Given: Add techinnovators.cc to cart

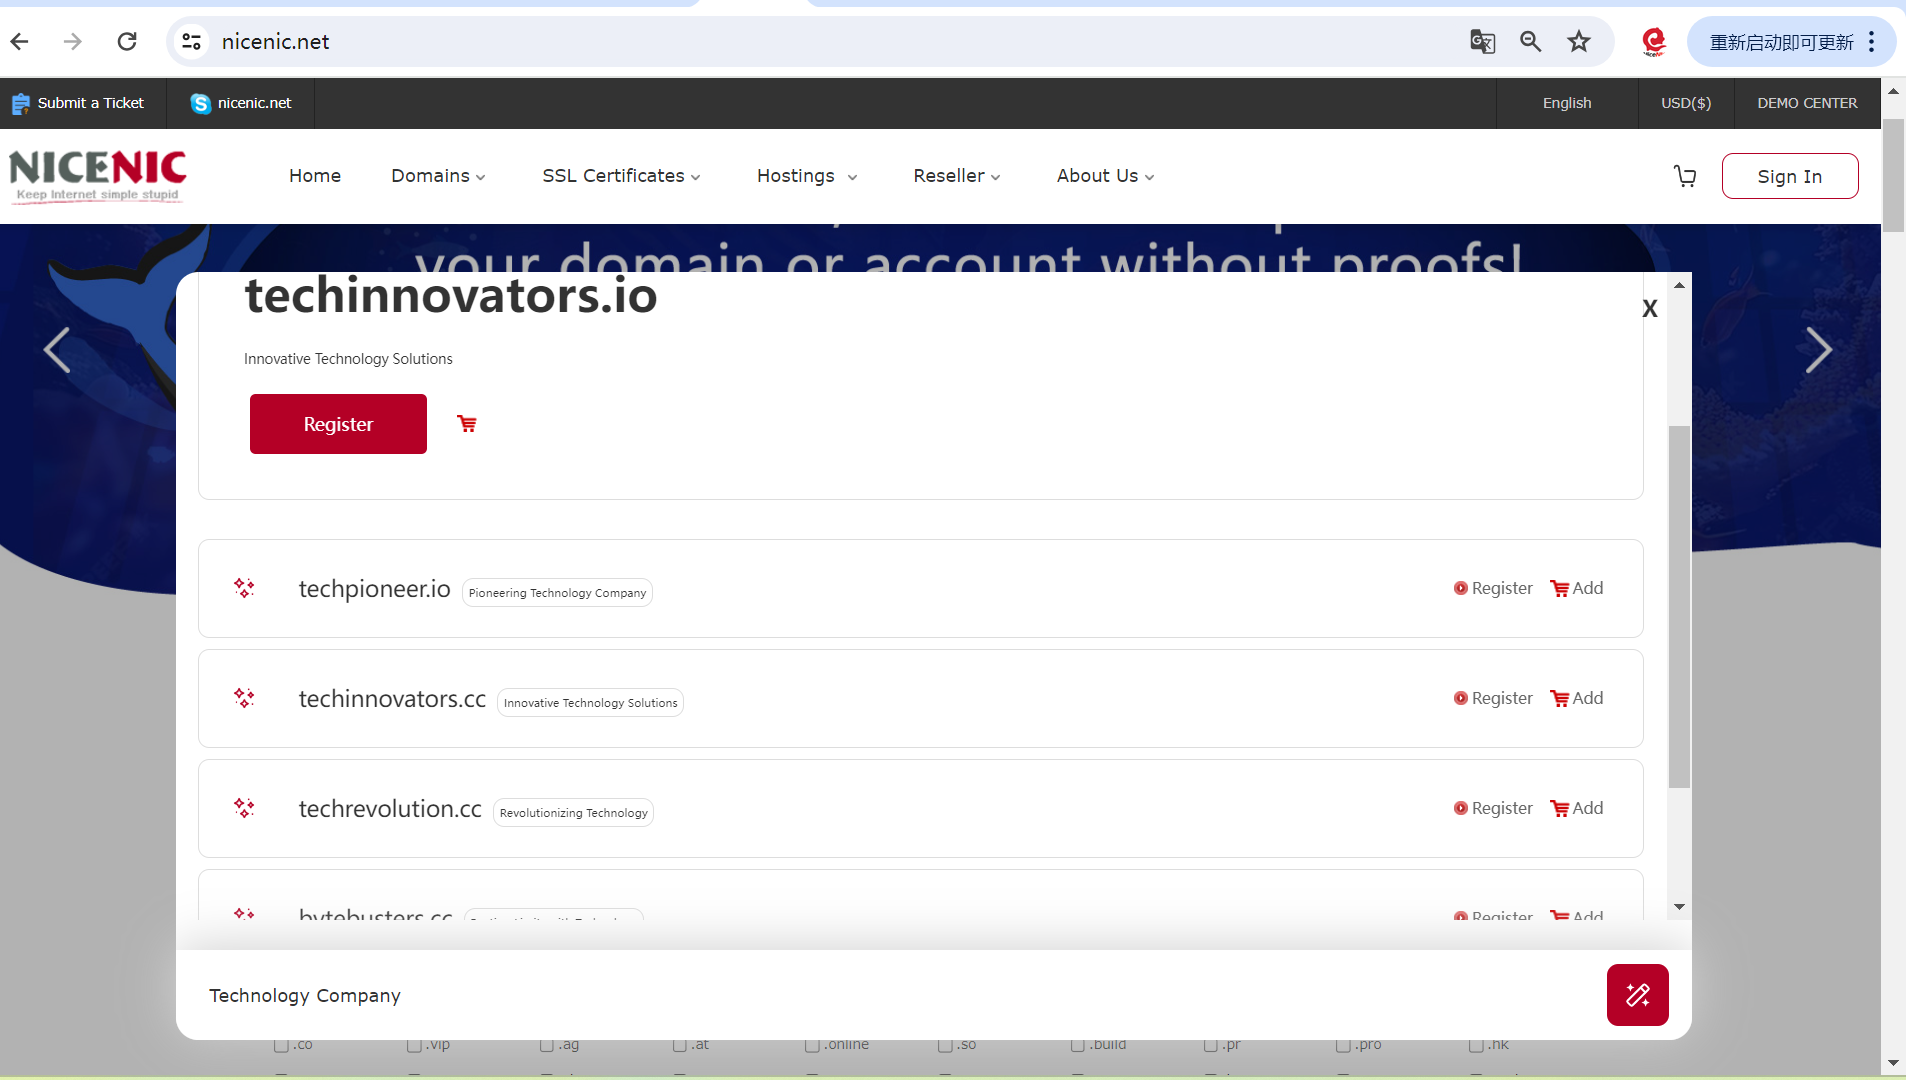Looking at the screenshot, I should (x=1577, y=698).
